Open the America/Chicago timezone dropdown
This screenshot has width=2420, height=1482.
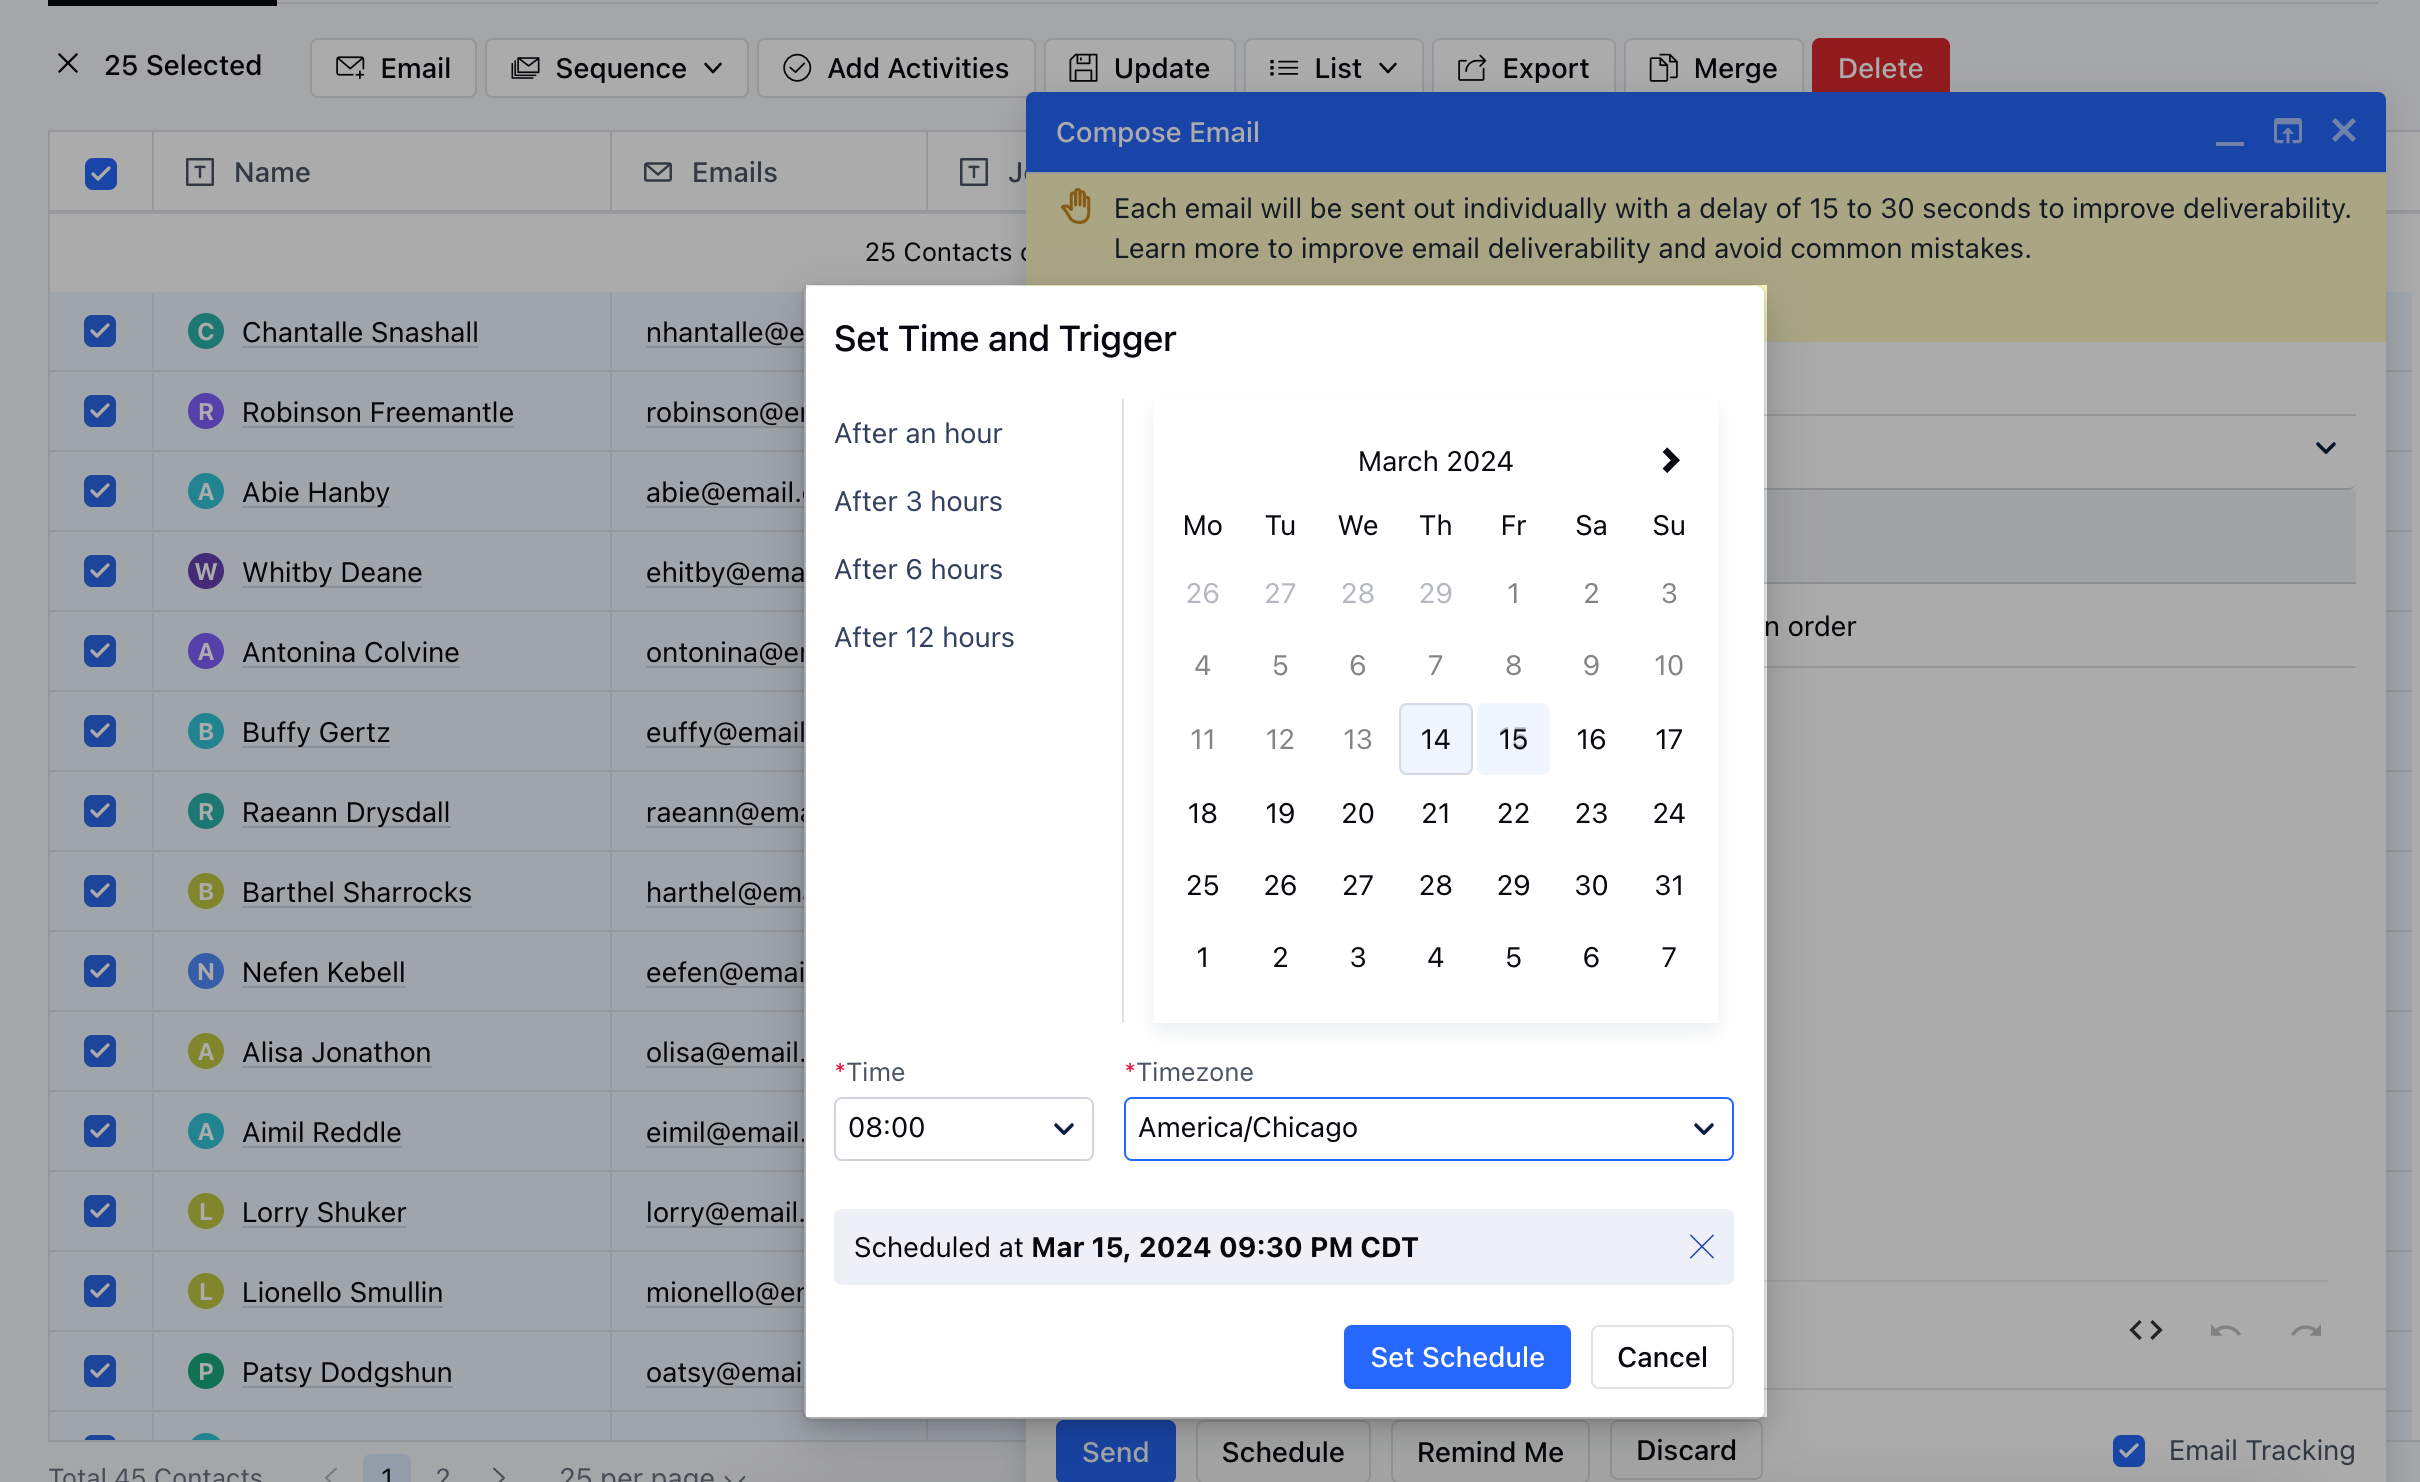tap(1427, 1128)
